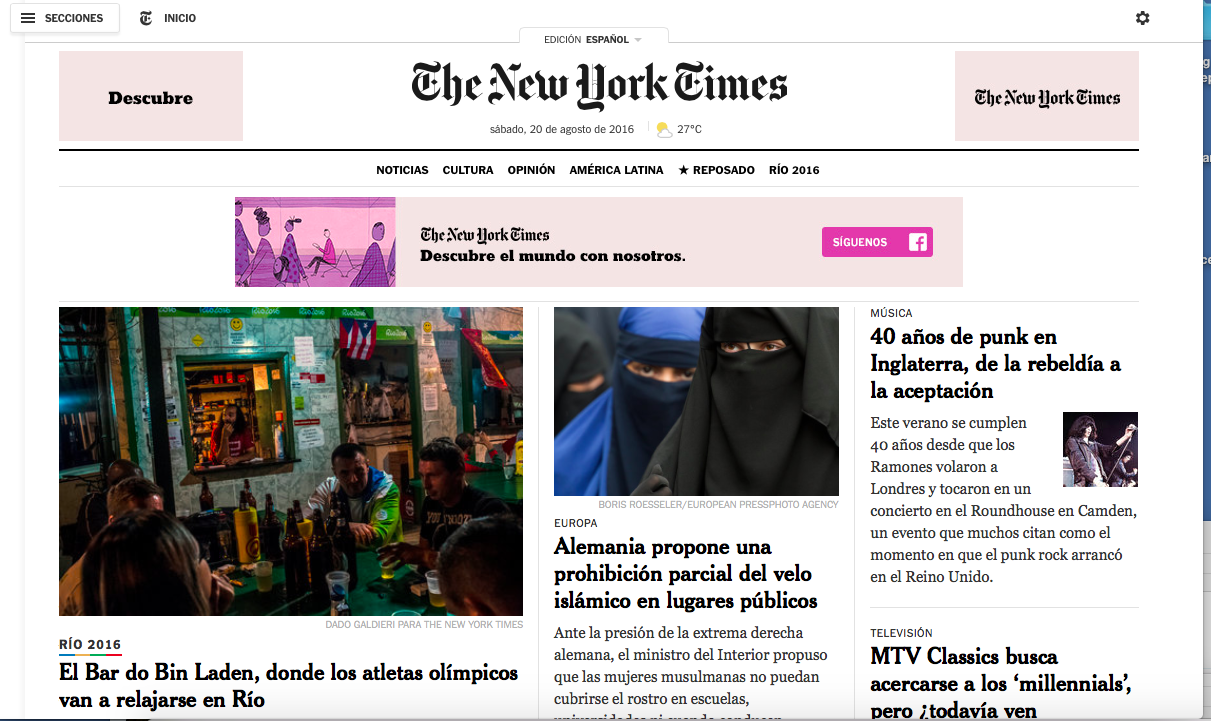
Task: Open the Río 2016 section
Action: click(794, 170)
